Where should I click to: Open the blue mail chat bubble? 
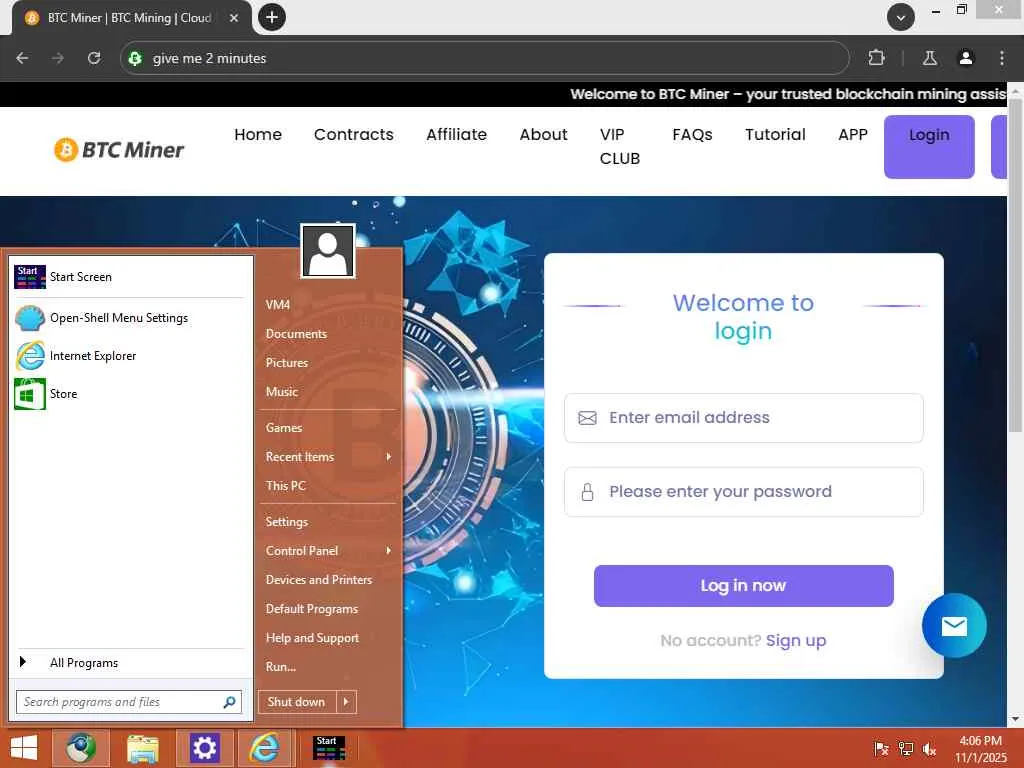point(954,626)
